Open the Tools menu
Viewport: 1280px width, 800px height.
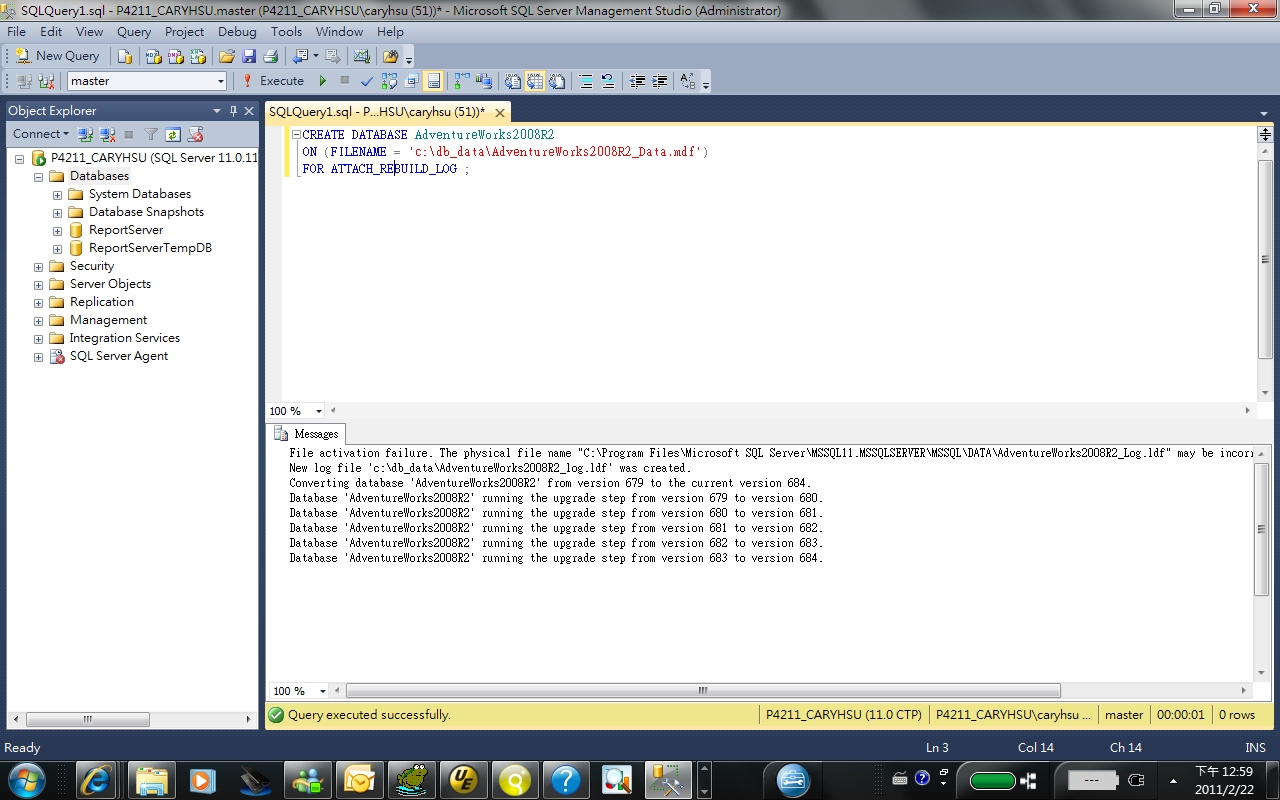pyautogui.click(x=286, y=32)
